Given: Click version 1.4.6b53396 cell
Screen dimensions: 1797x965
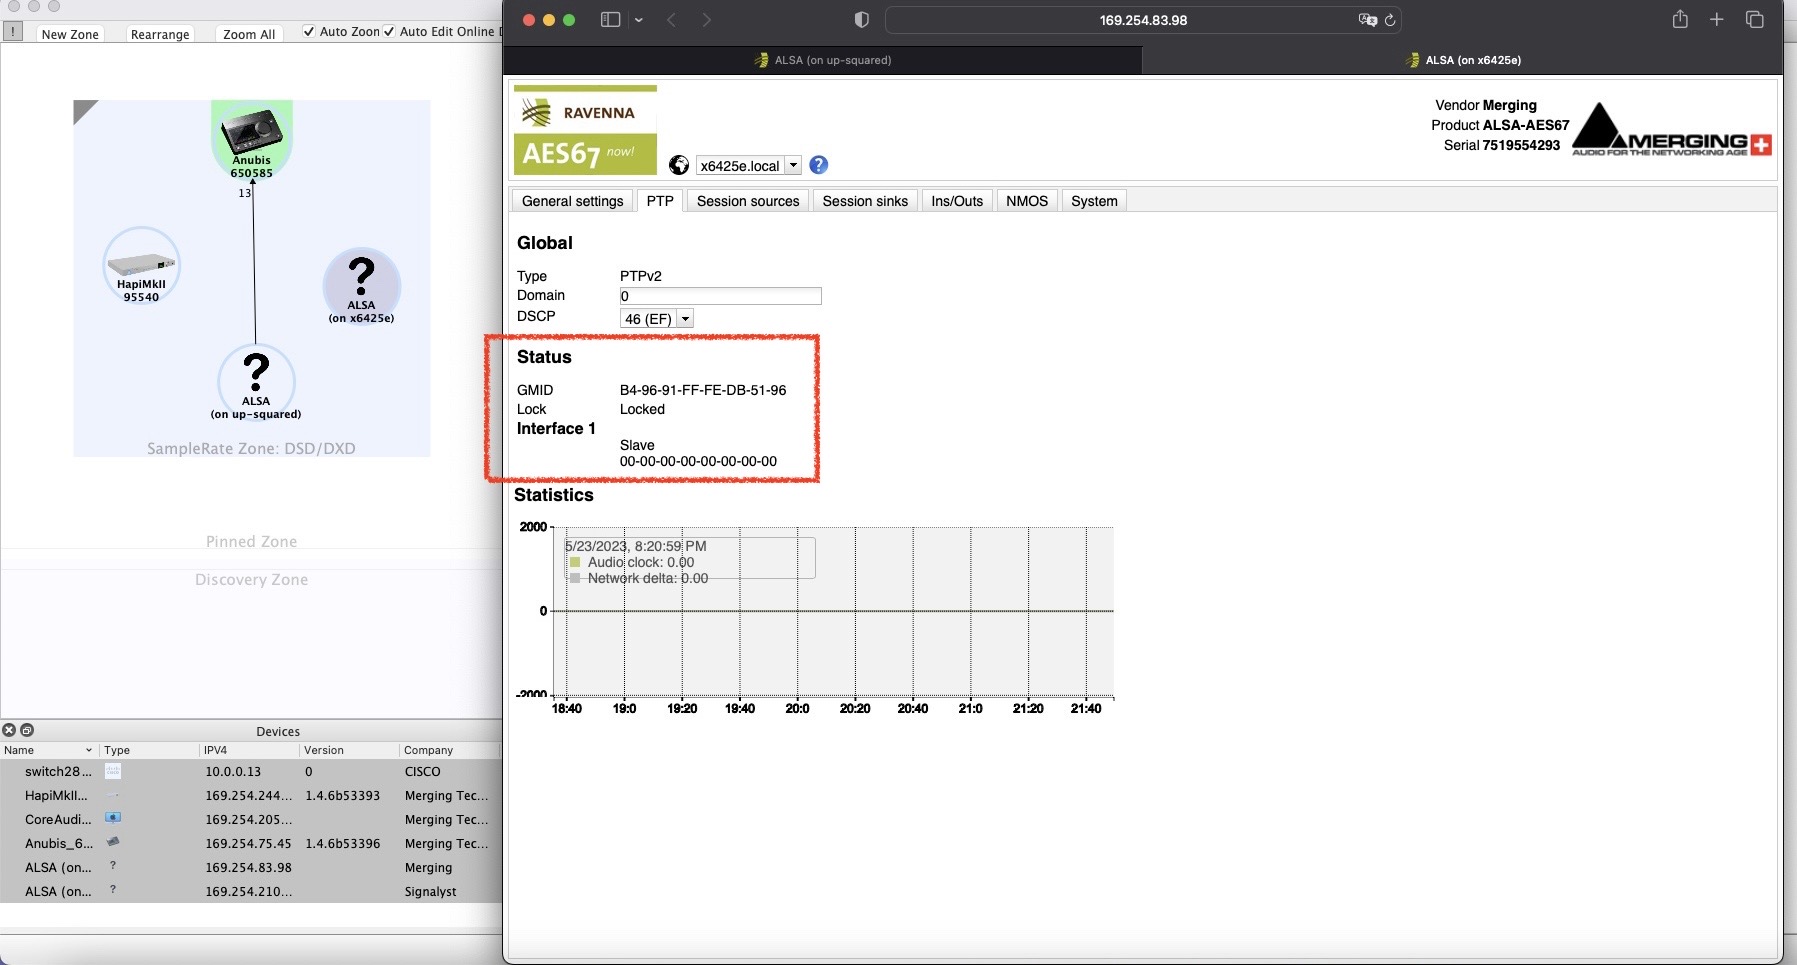Looking at the screenshot, I should (342, 843).
